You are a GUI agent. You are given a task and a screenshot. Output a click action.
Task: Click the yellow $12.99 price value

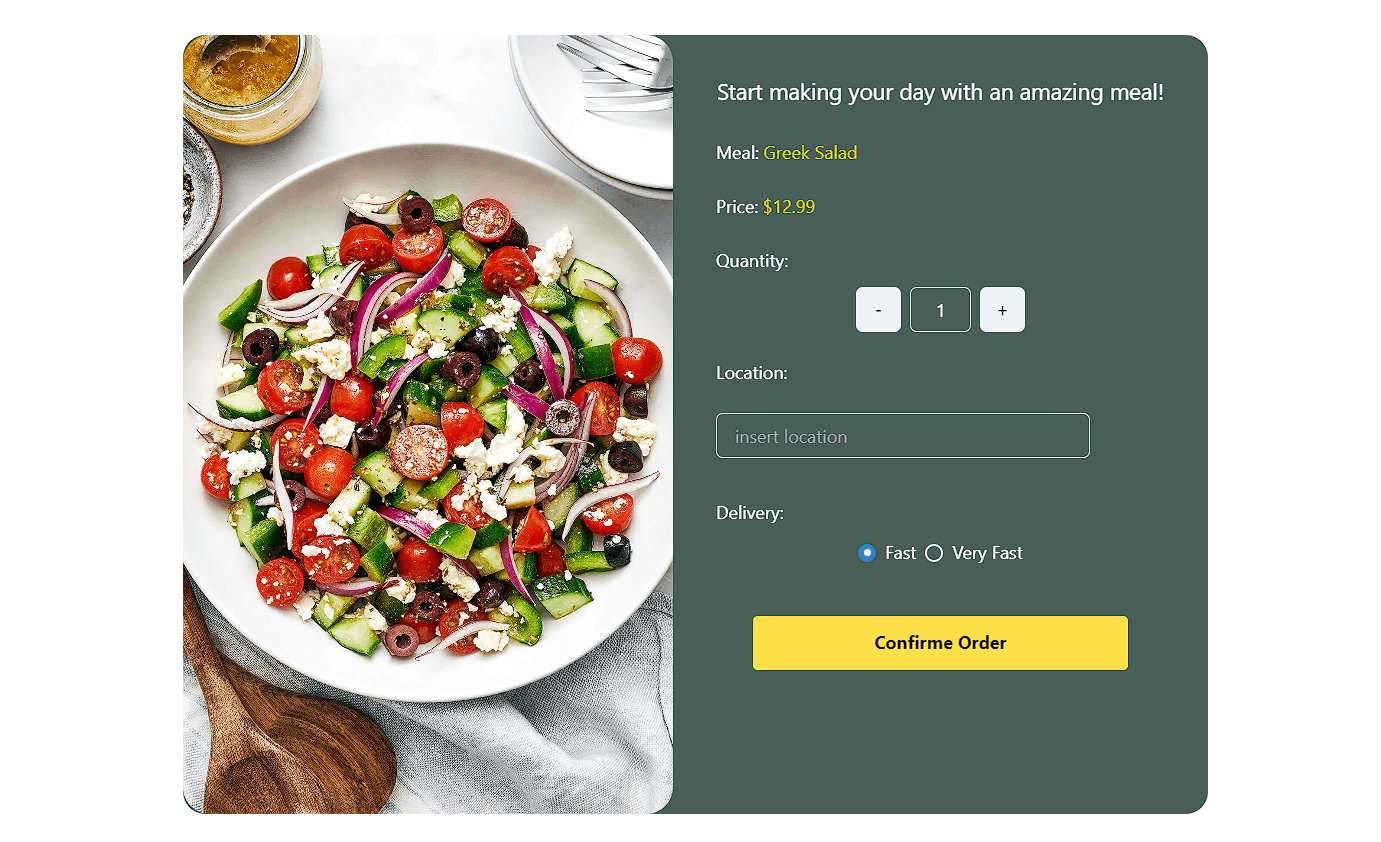[x=789, y=207]
